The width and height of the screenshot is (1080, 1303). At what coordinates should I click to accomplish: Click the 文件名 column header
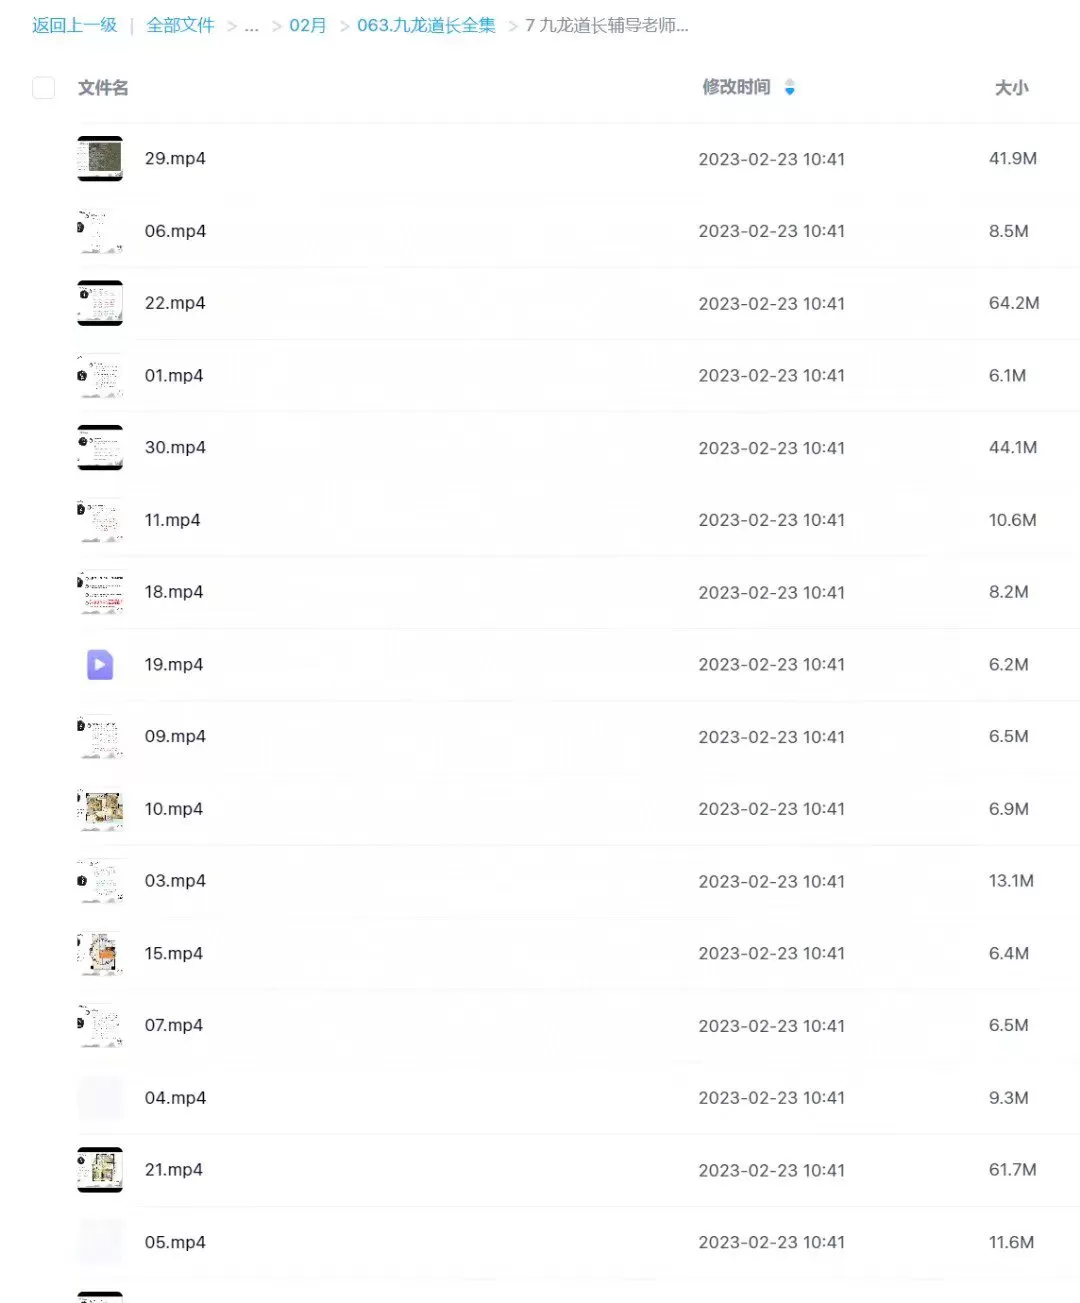tap(103, 88)
